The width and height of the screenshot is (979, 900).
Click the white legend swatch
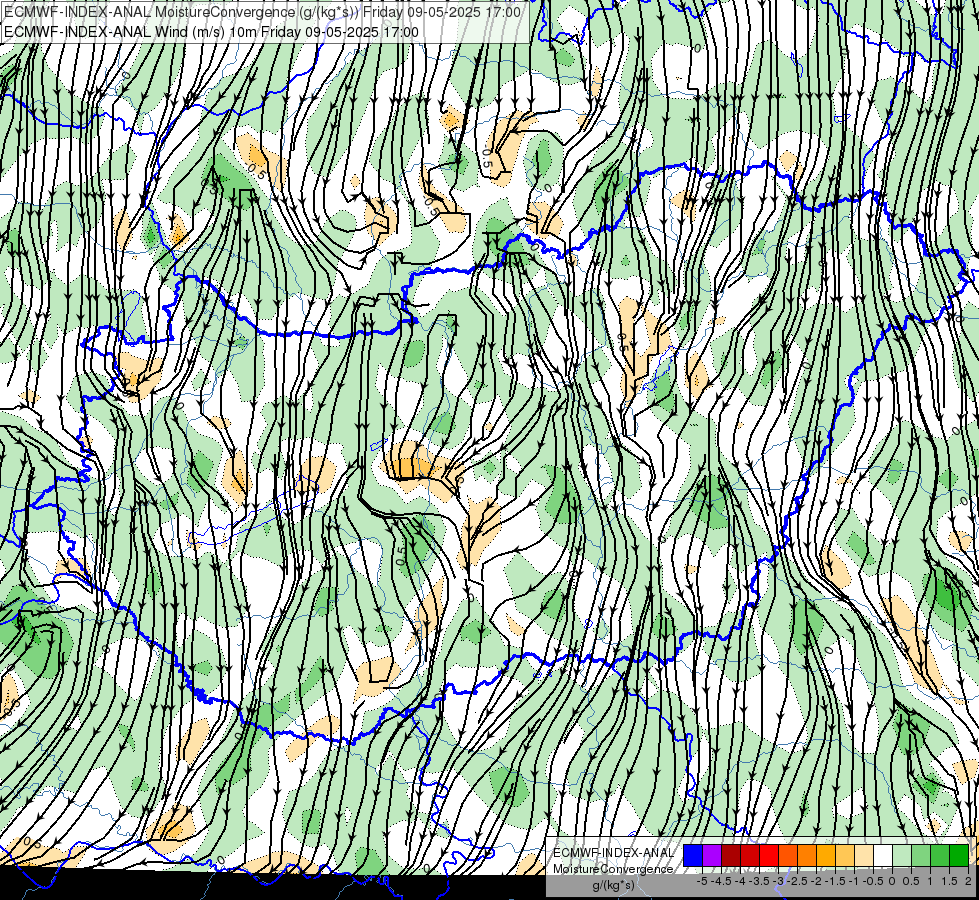(x=883, y=856)
